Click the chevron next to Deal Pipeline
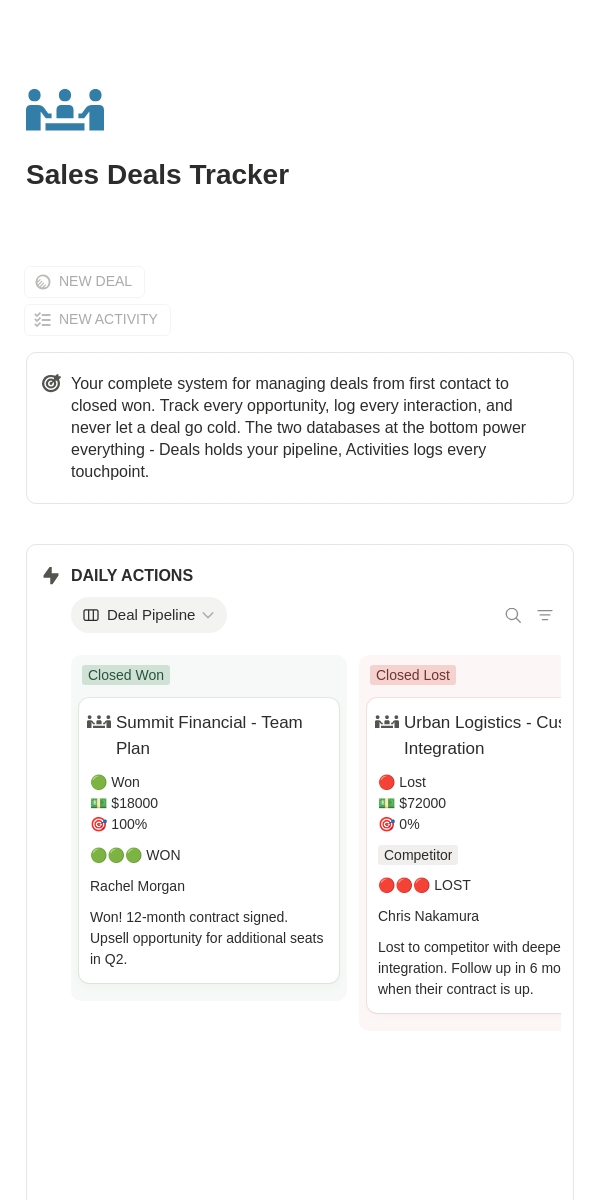Screen dimensions: 600x1200 click(x=208, y=615)
